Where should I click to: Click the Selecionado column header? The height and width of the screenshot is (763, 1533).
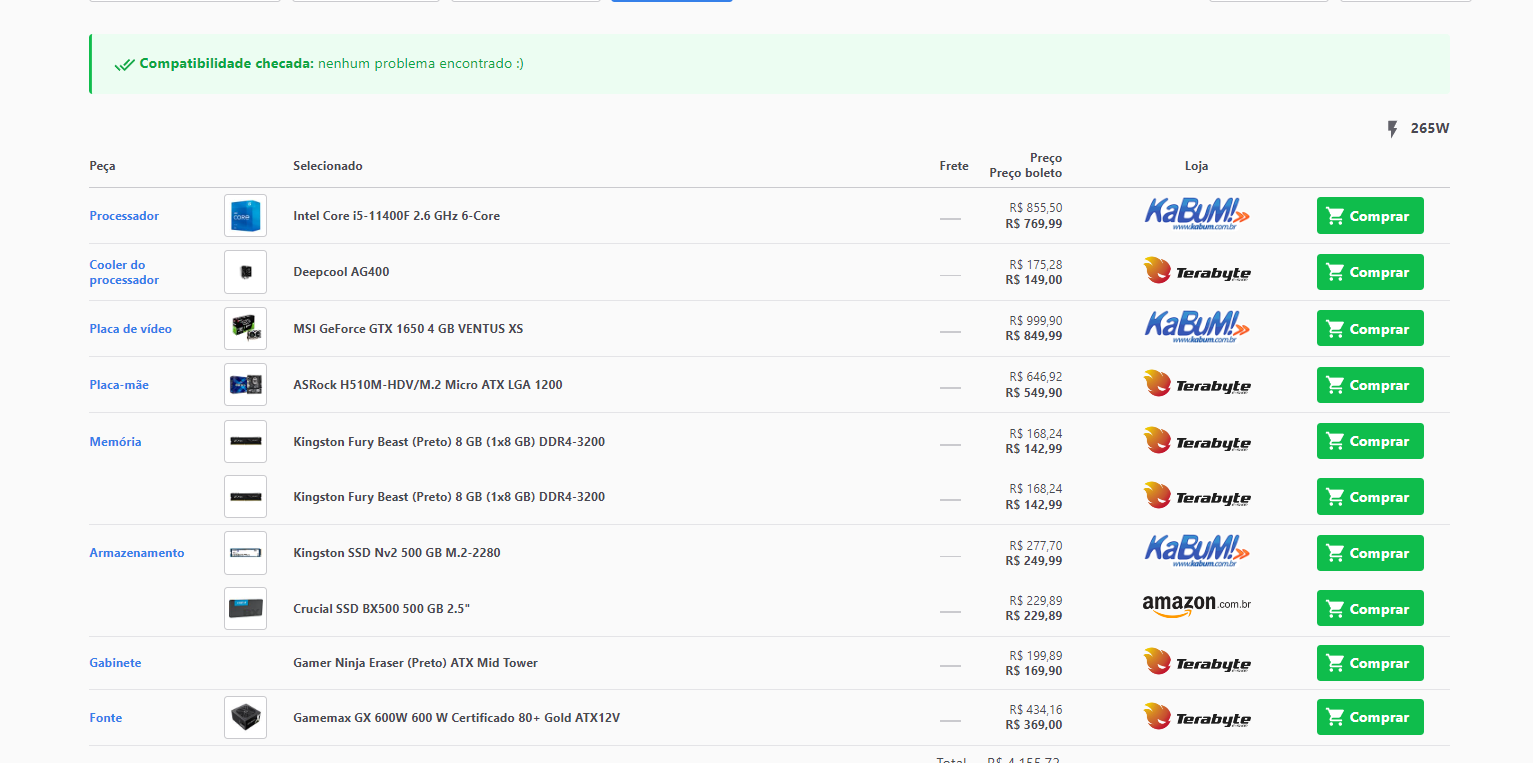(328, 166)
